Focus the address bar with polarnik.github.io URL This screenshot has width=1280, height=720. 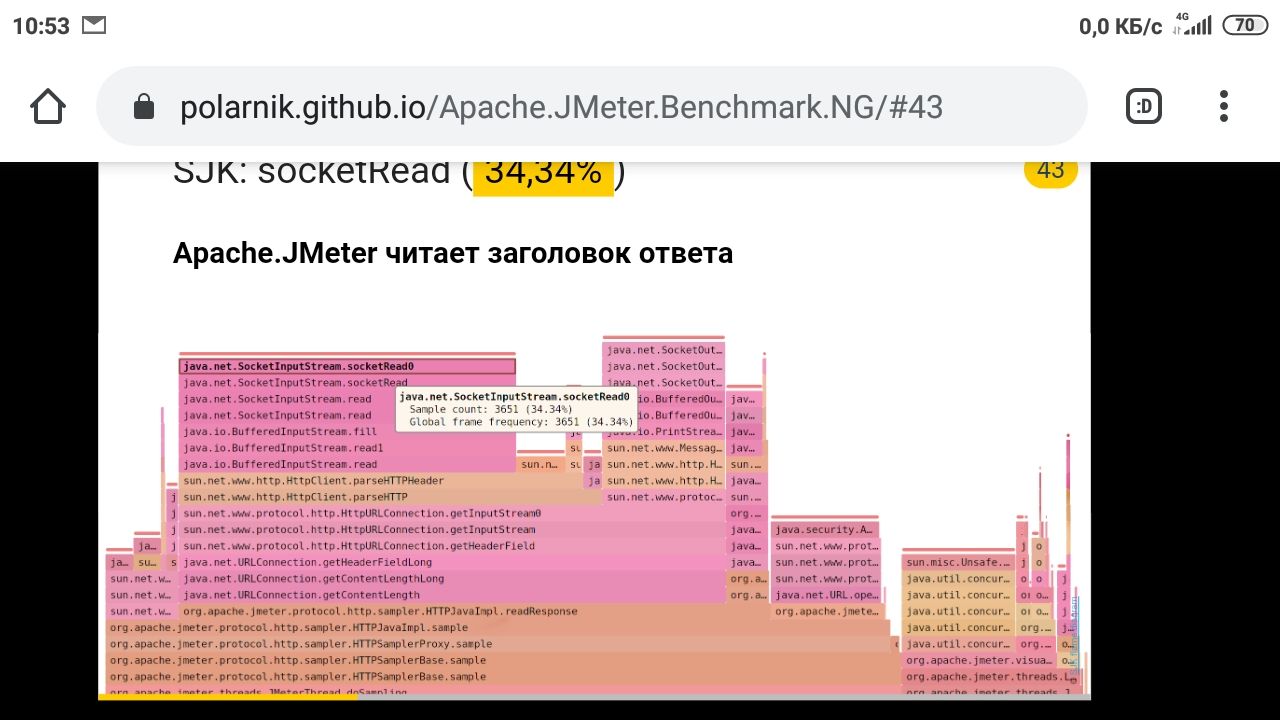591,107
